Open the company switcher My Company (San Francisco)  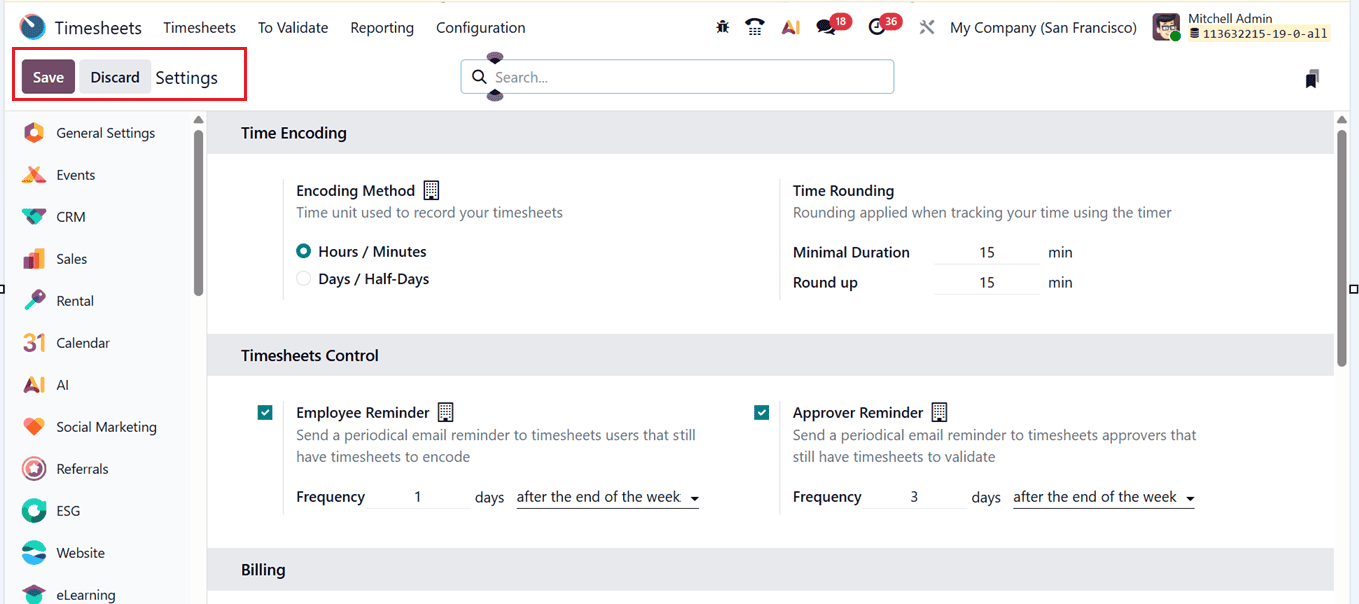pyautogui.click(x=1043, y=28)
